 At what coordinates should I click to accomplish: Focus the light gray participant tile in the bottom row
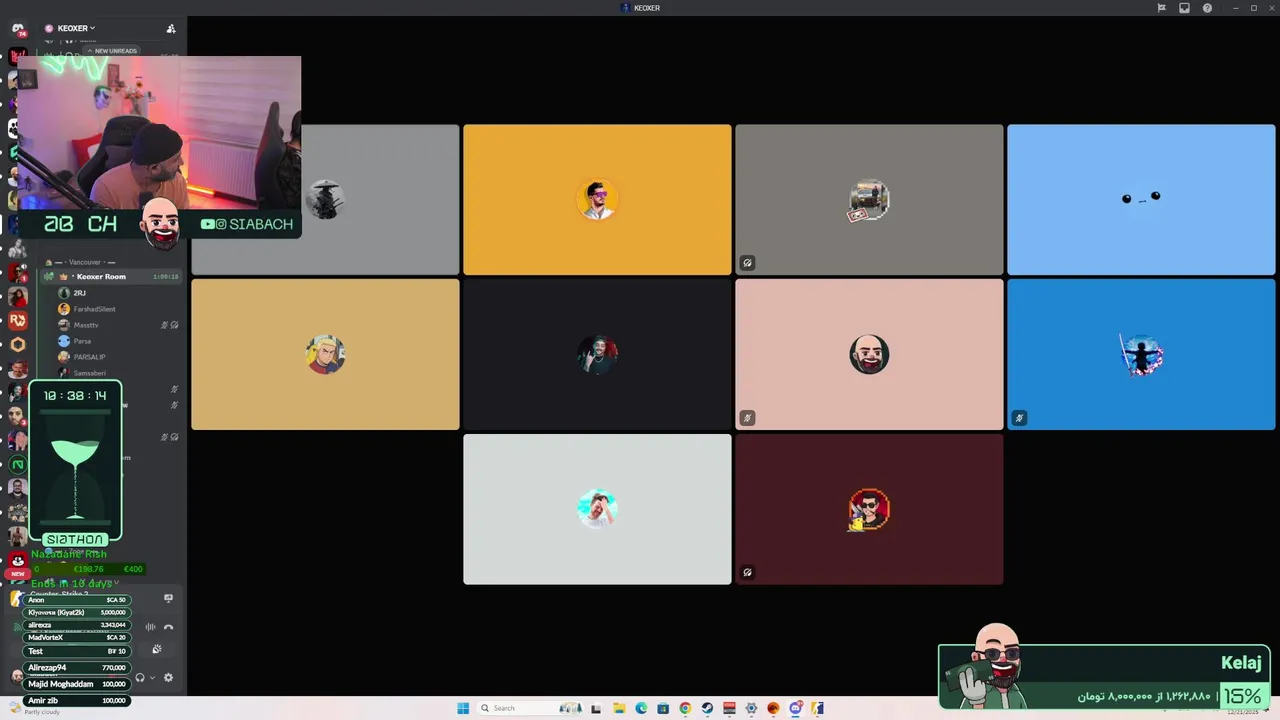coord(597,509)
